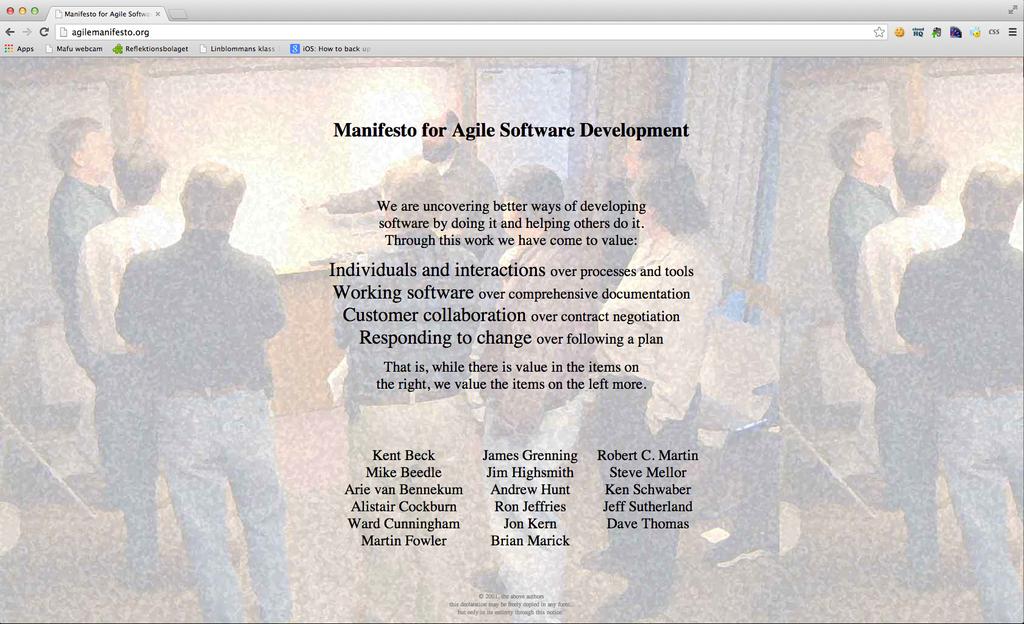The height and width of the screenshot is (624, 1024).
Task: Click the name Jim Highsmith
Action: (x=530, y=473)
